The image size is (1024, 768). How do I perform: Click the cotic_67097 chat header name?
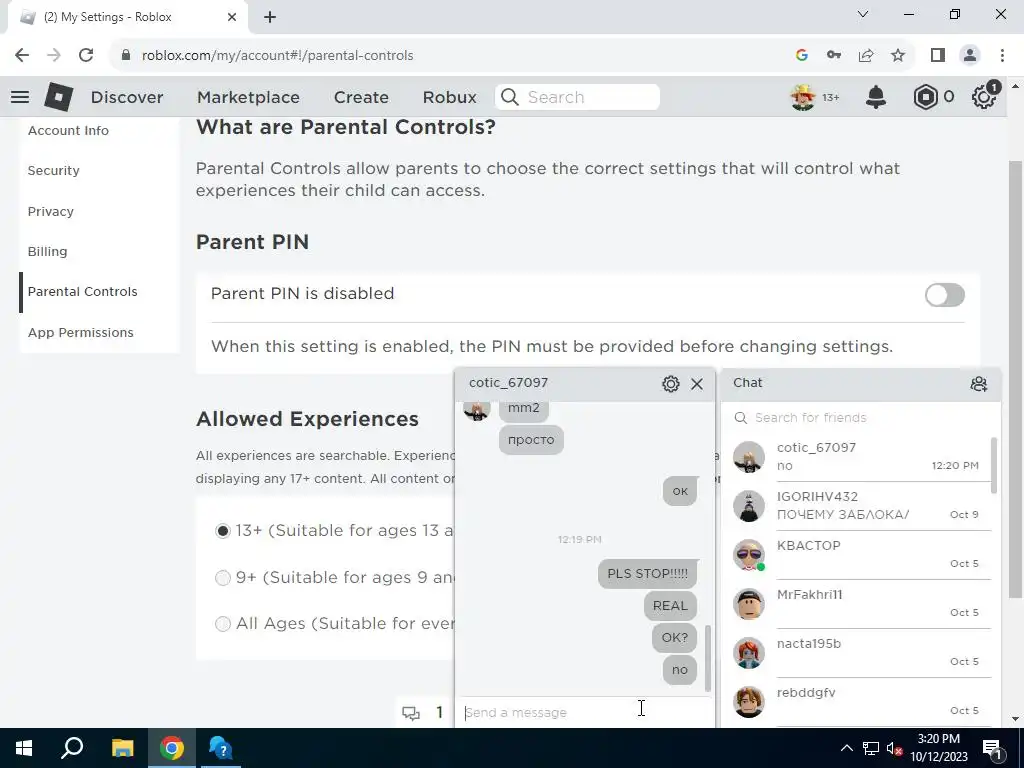(508, 383)
